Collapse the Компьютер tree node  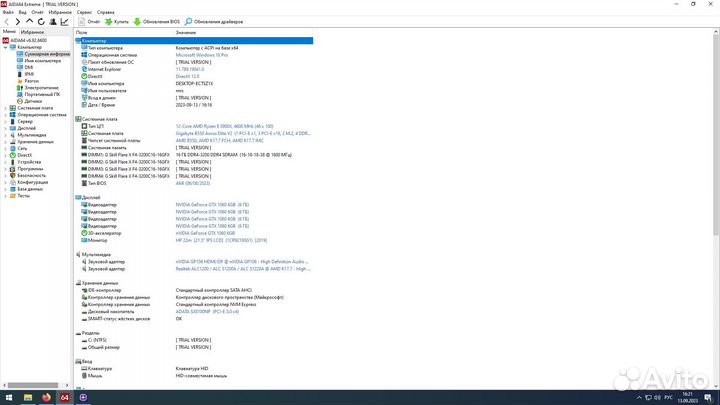pyautogui.click(x=6, y=47)
